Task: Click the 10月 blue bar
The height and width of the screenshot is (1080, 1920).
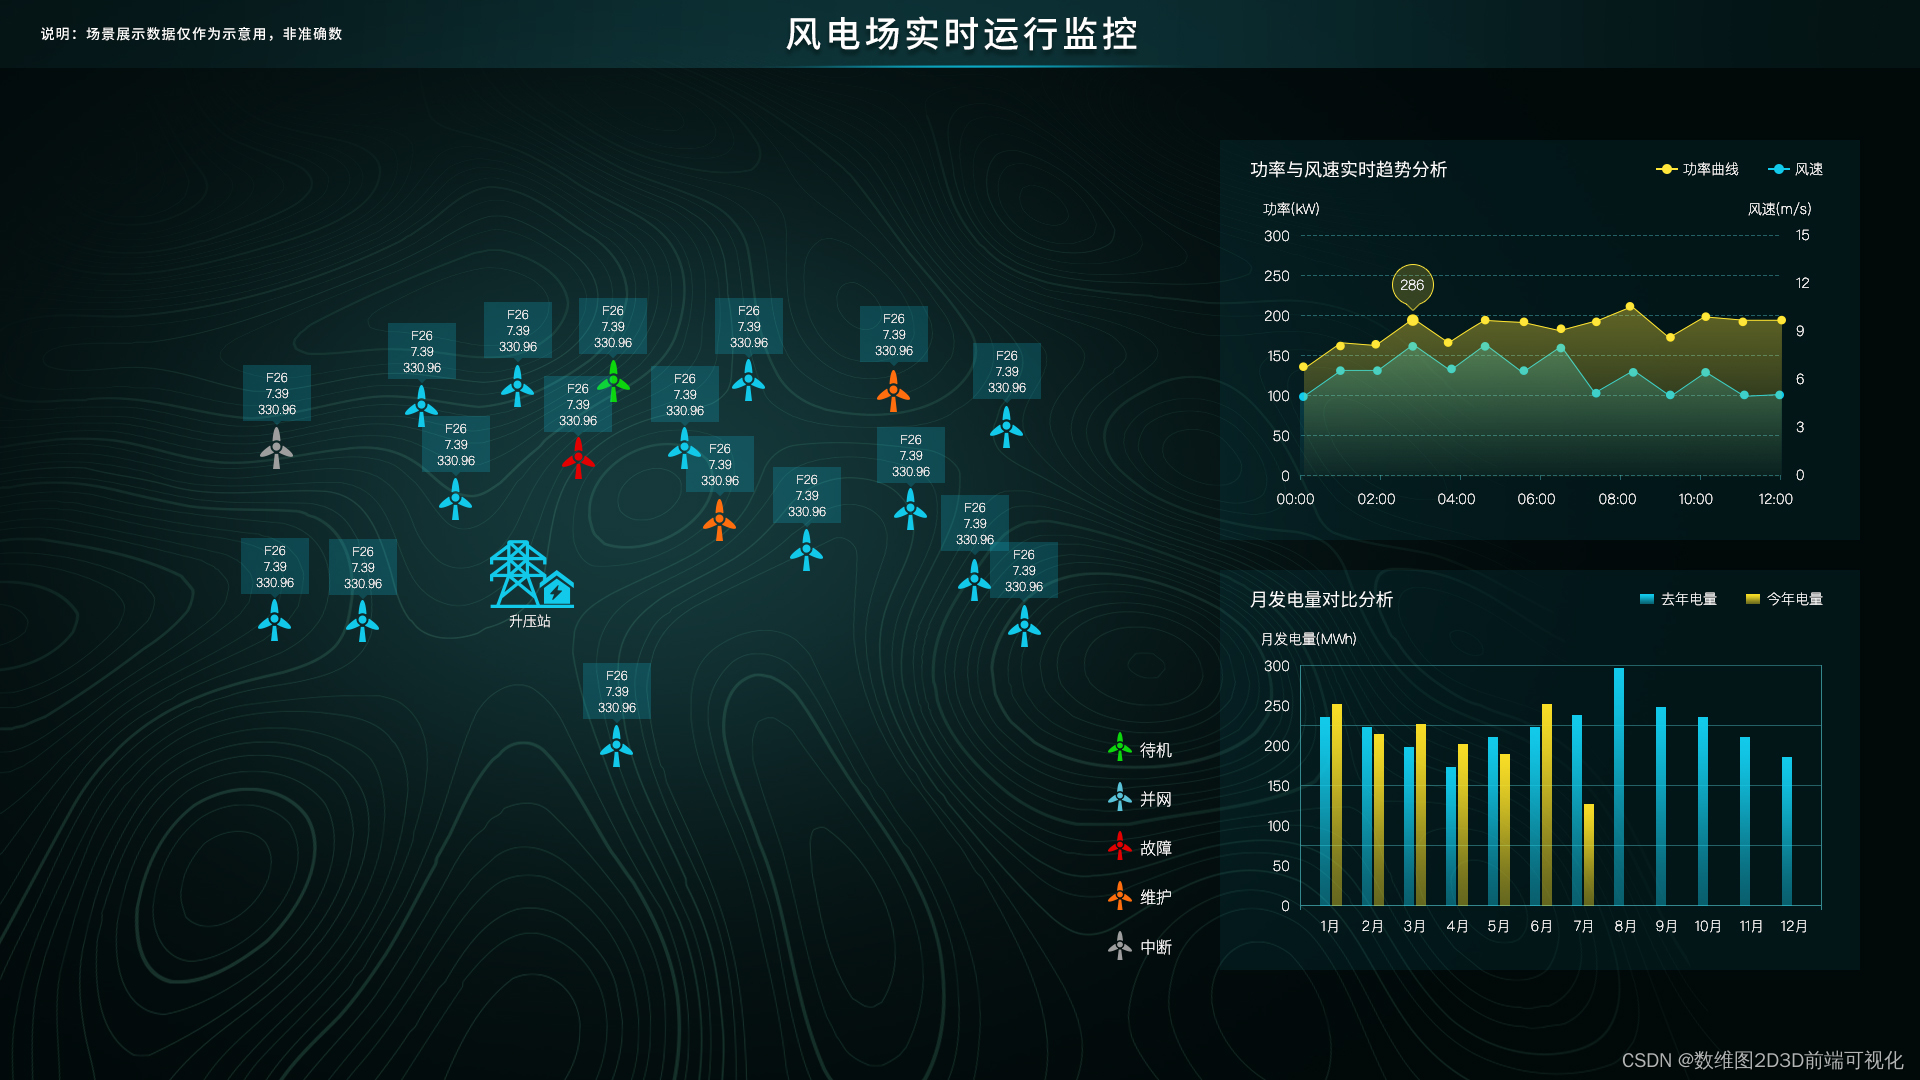Action: 1703,811
